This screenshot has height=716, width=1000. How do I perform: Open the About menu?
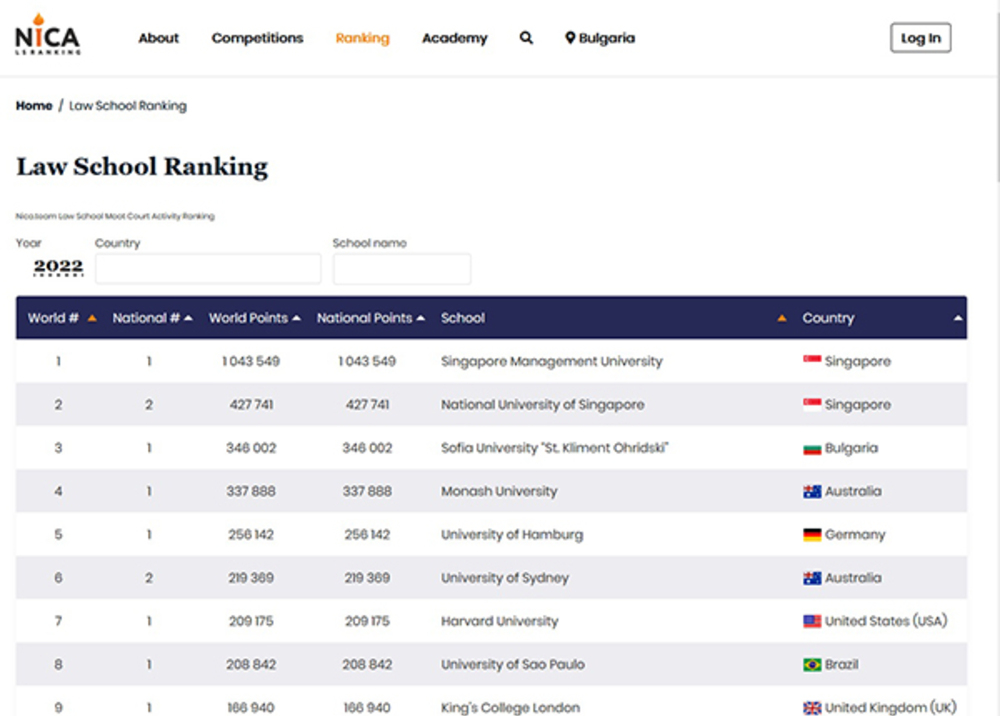click(159, 38)
